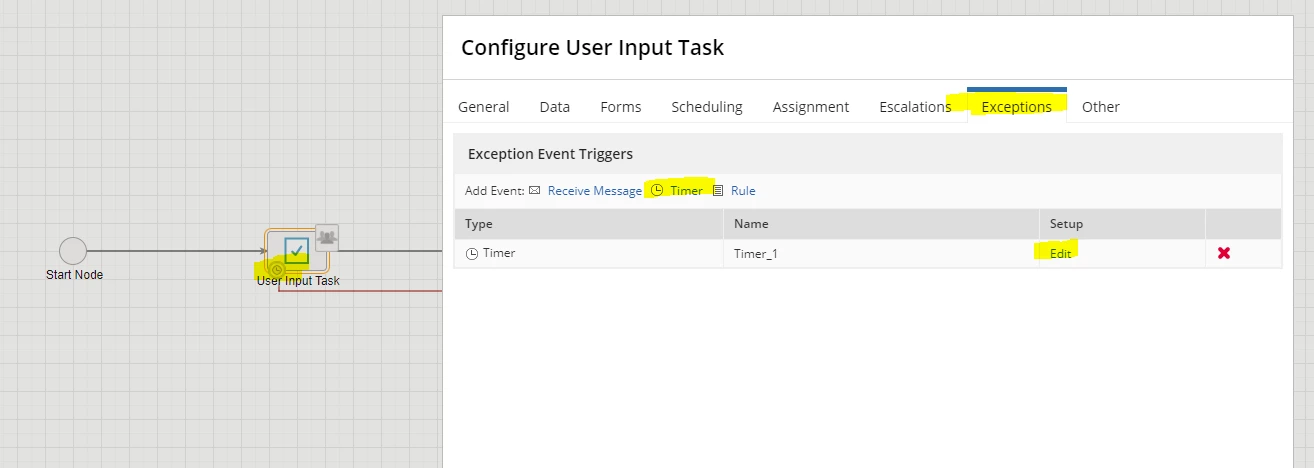Screen dimensions: 1314x468
Task: Go to the Forms tab
Action: pos(621,107)
